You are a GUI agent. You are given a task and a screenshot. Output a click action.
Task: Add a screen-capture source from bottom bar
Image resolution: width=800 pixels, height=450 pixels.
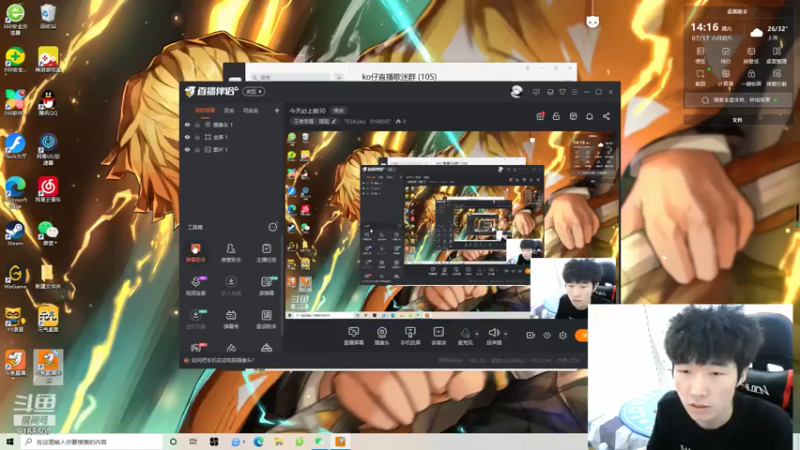[x=353, y=336]
